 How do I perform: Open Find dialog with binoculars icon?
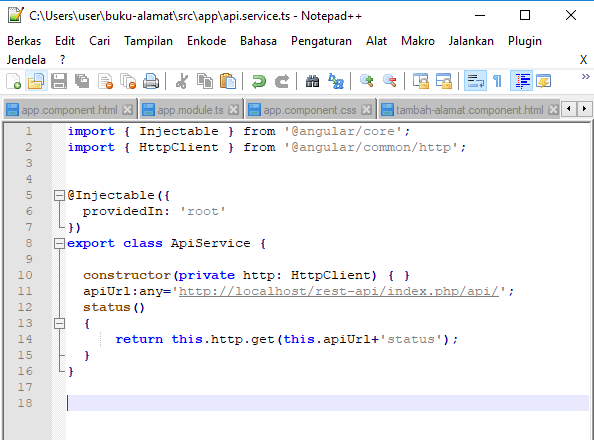[x=313, y=81]
